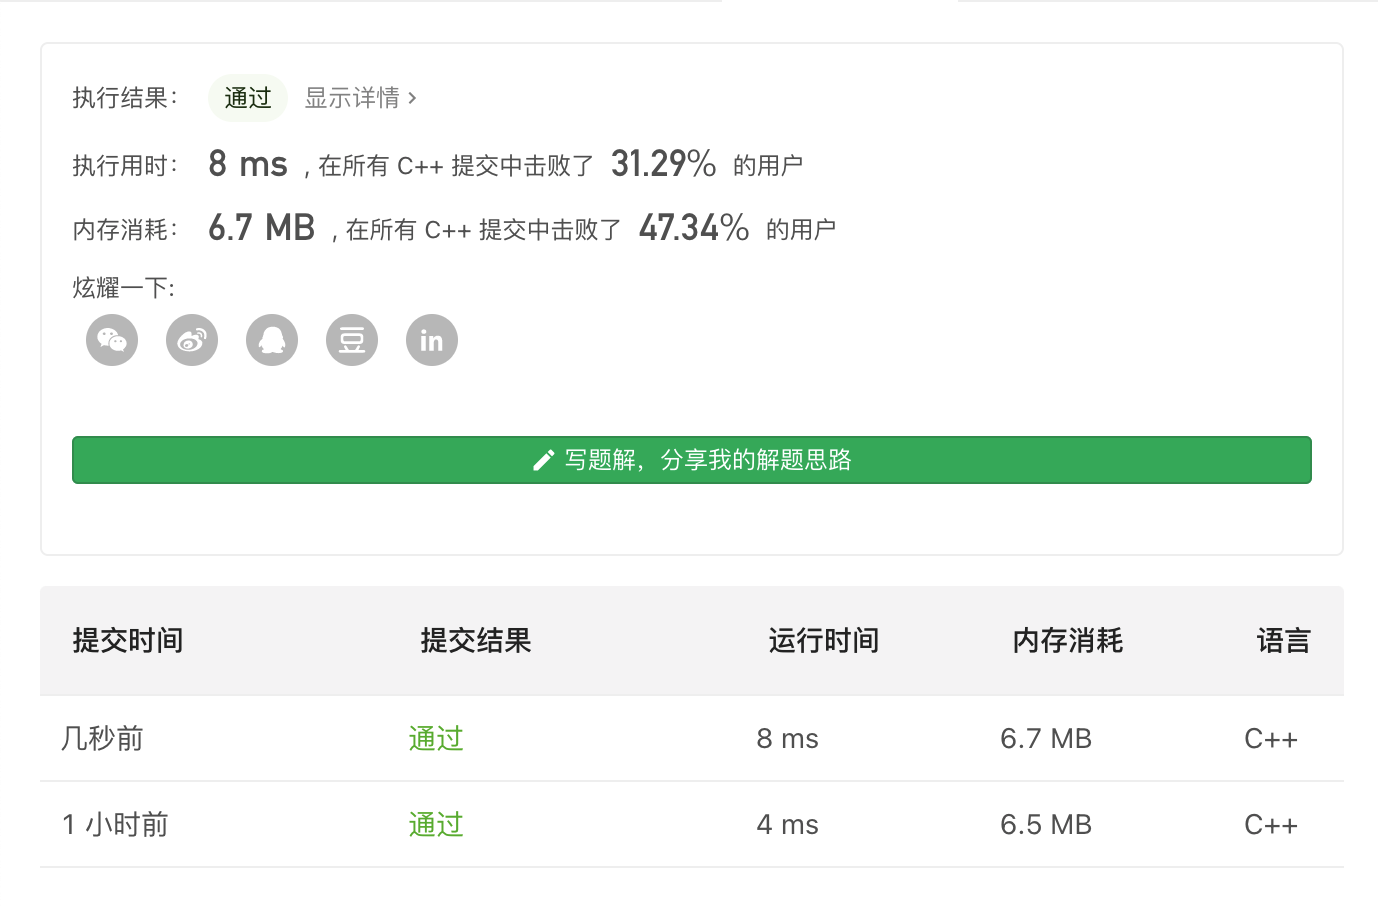Viewport: 1378px width, 908px height.
Task: Click the 31.29% runtime percentile text
Action: point(663,164)
